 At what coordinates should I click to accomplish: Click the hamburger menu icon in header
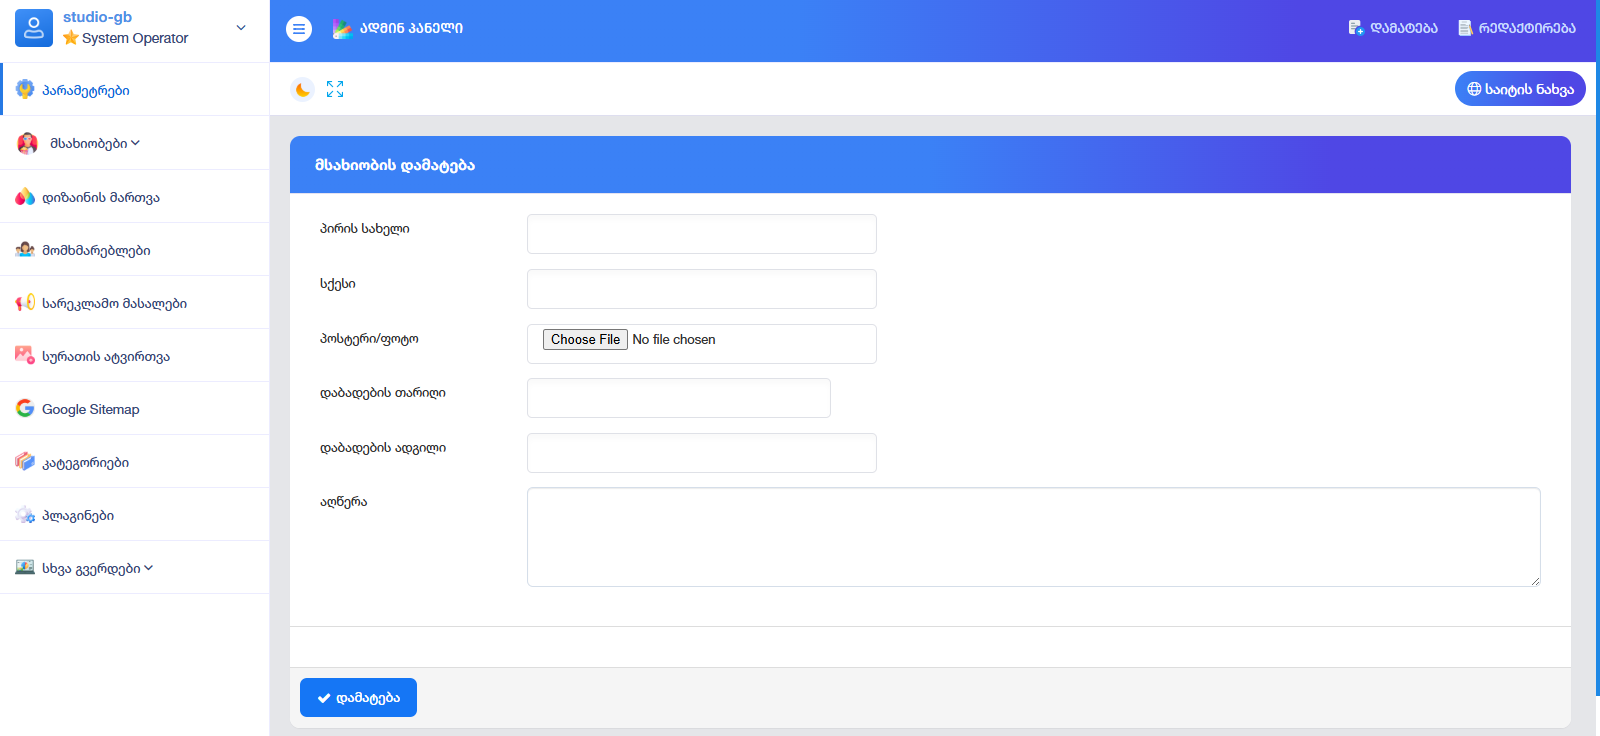coord(298,29)
